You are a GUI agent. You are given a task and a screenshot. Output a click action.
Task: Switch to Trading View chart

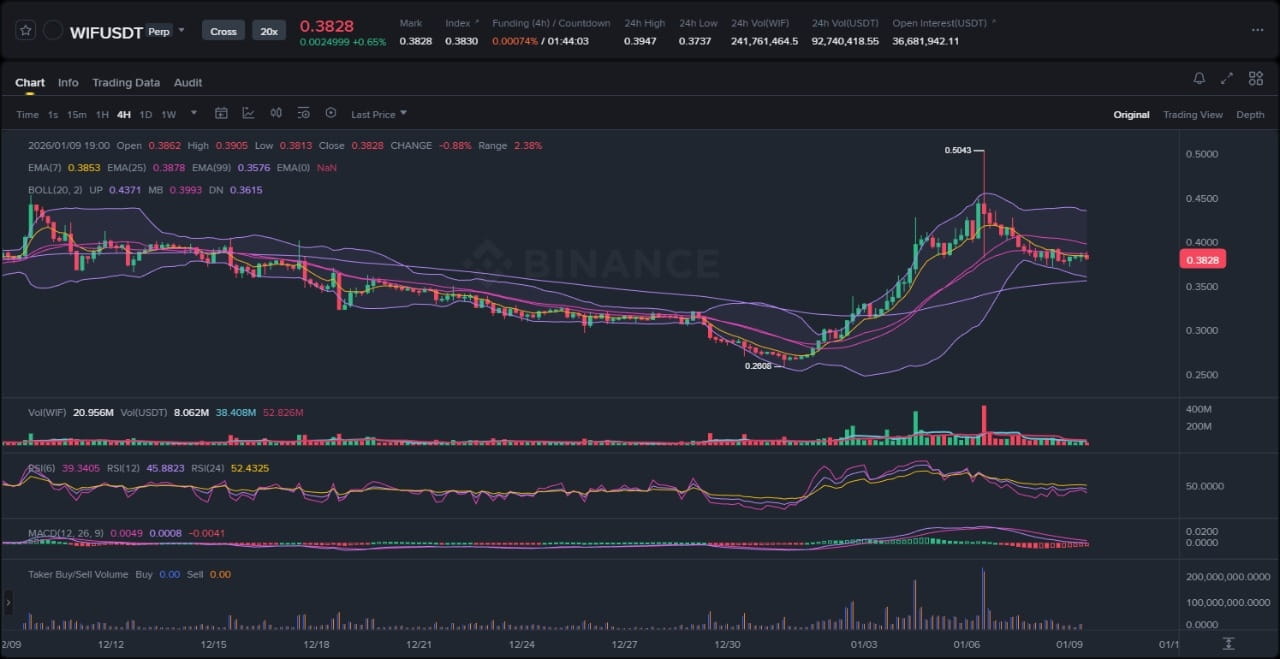pyautogui.click(x=1193, y=114)
